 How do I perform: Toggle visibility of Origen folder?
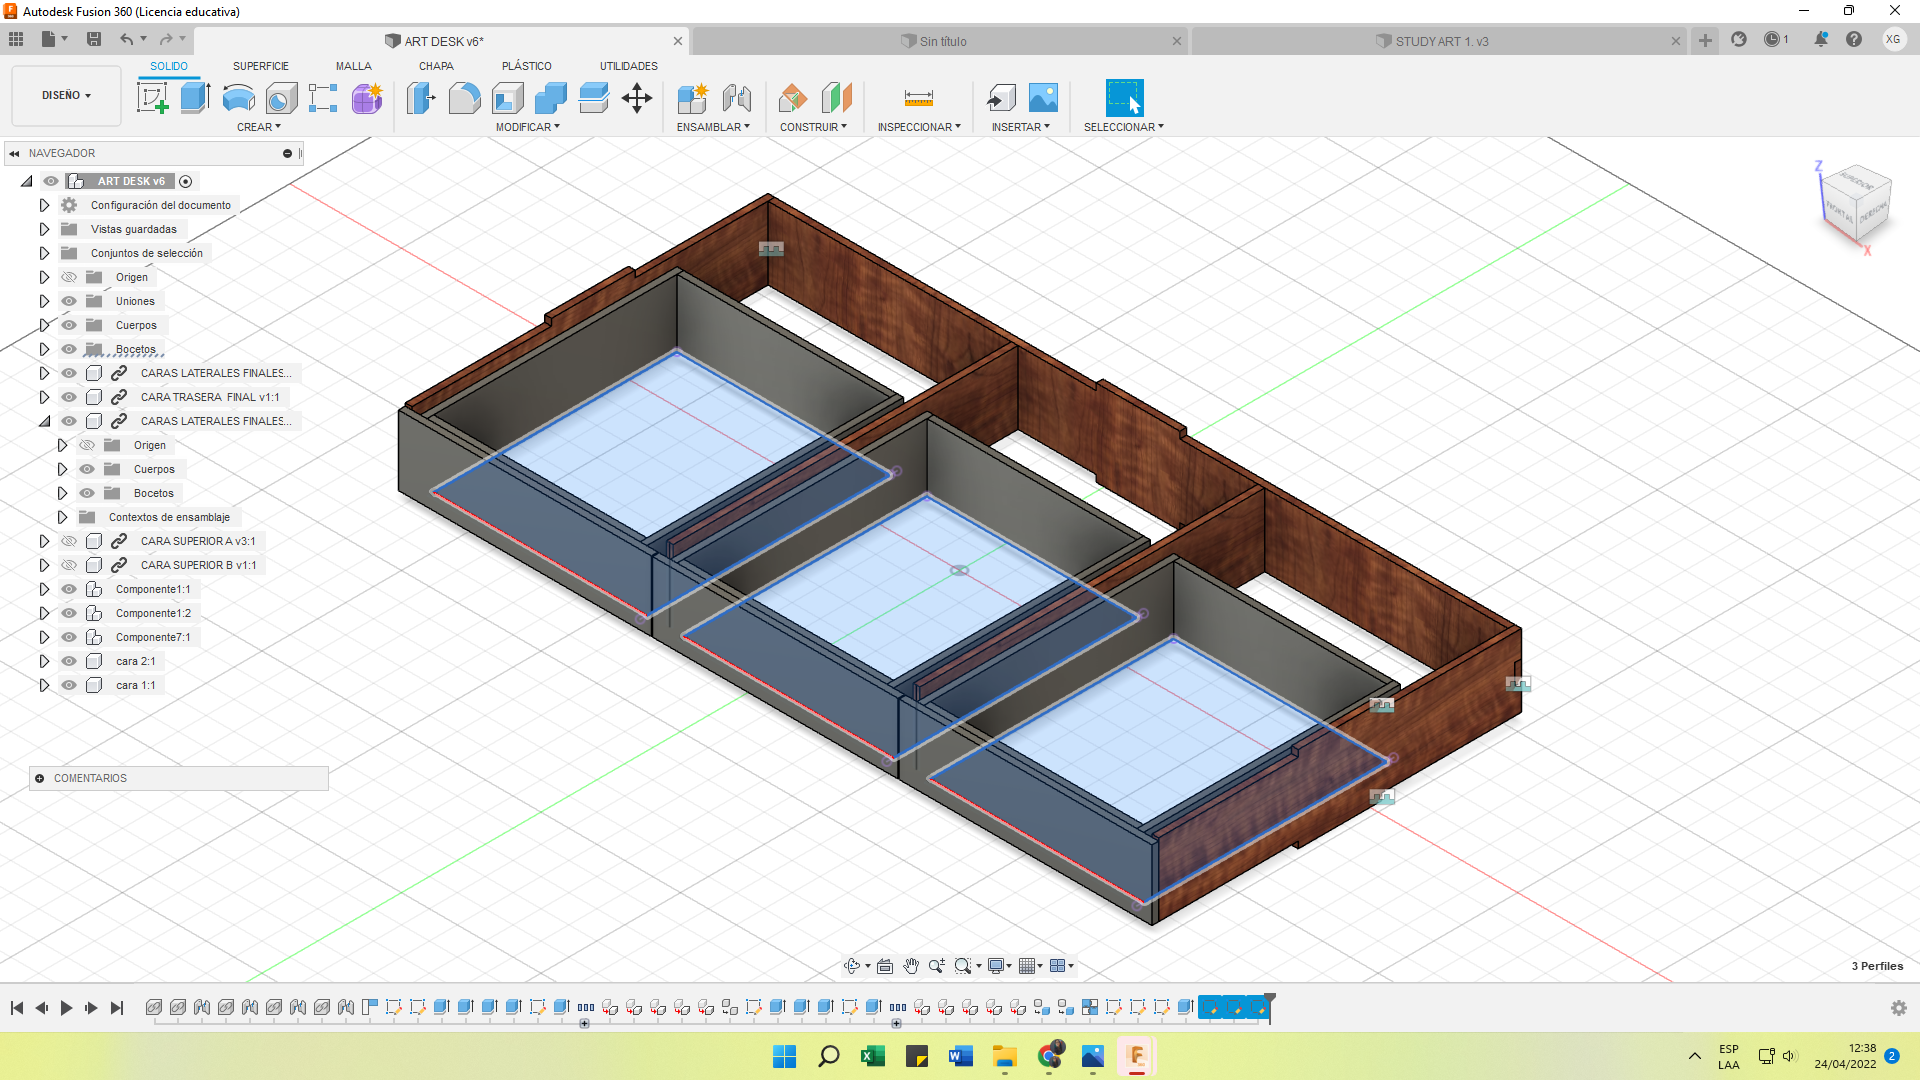pos(69,277)
